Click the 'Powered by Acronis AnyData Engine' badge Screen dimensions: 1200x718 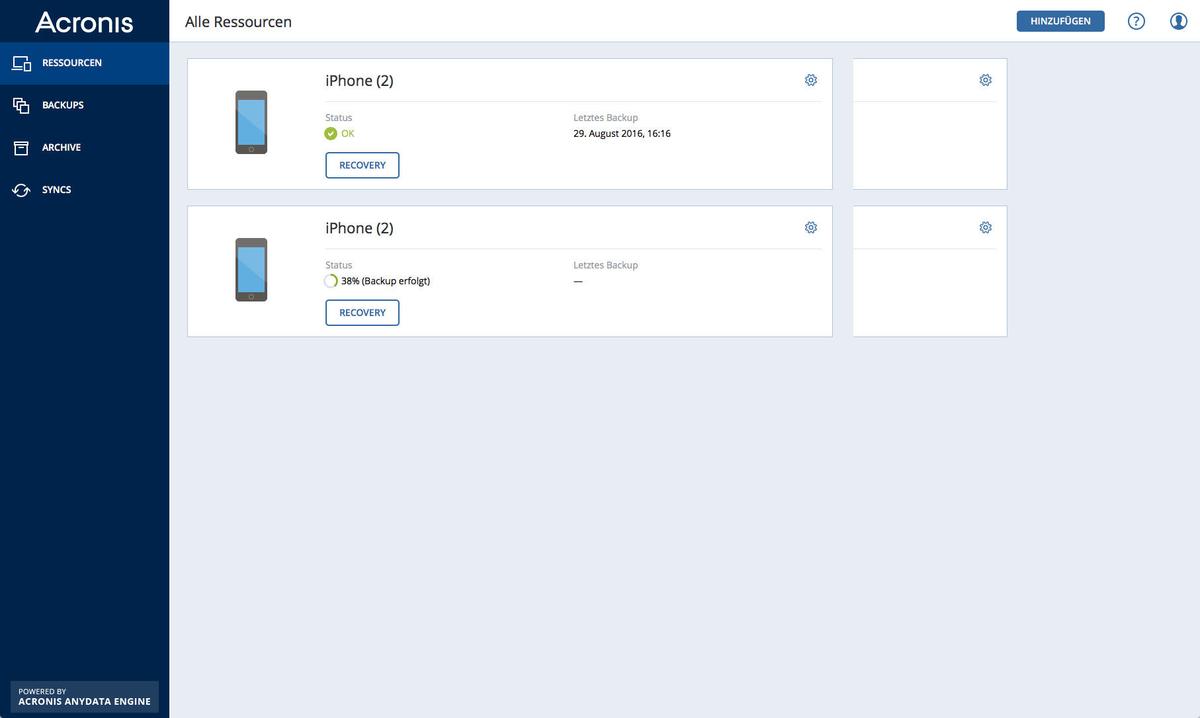point(84,697)
